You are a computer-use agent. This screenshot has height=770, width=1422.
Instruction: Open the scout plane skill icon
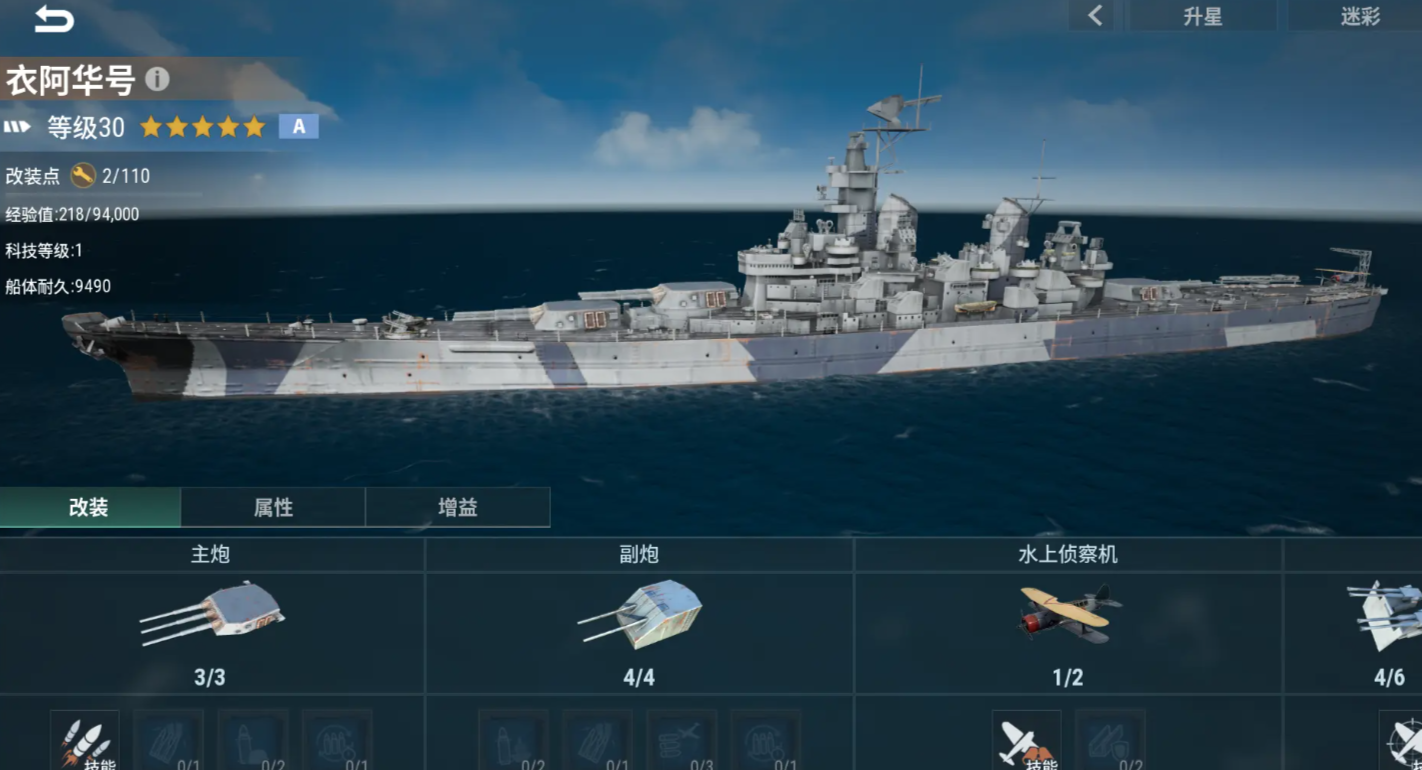(1026, 740)
